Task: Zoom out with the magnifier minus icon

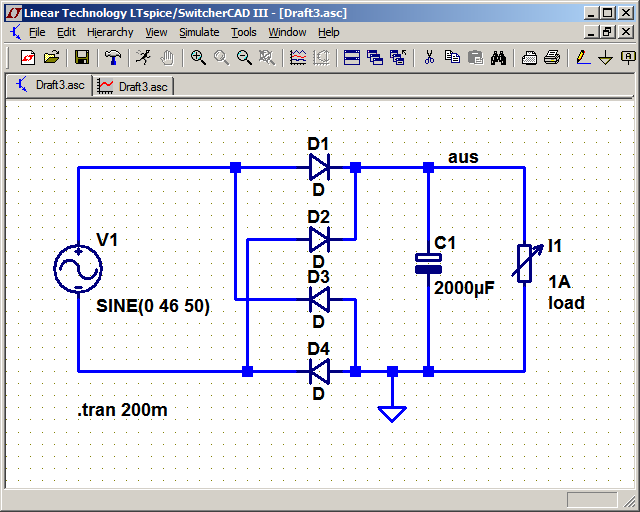Action: [x=244, y=58]
